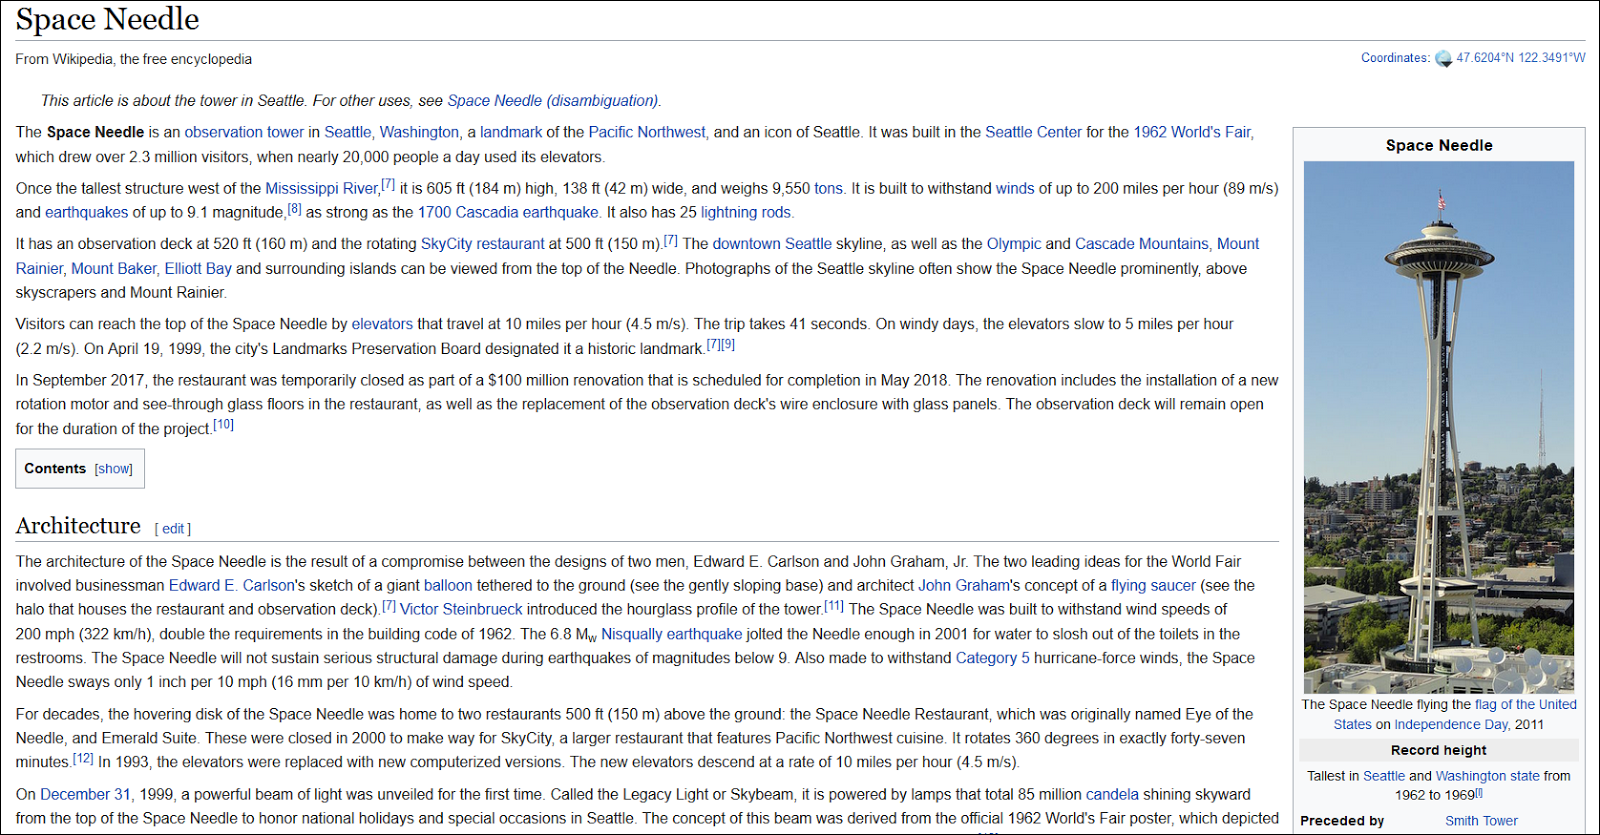
Task: Open the landmark link
Action: click(511, 132)
